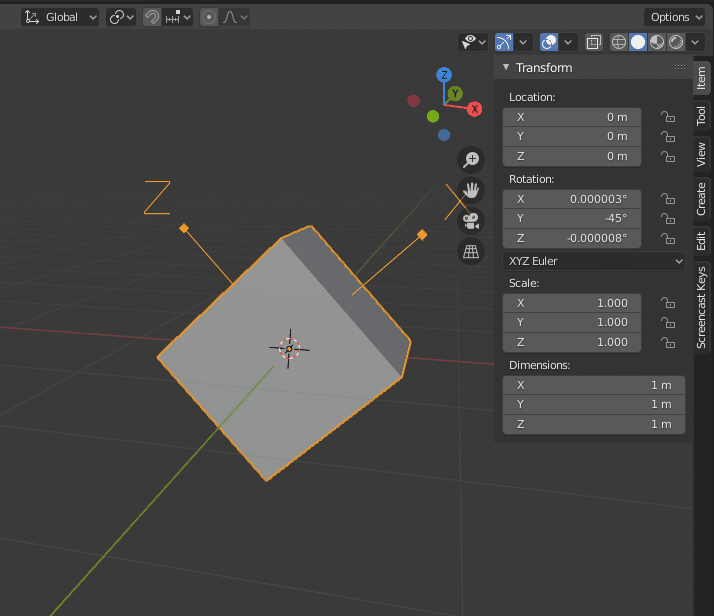Open the gizmo settings dropdown arrow
Image resolution: width=714 pixels, height=616 pixels.
coord(523,42)
